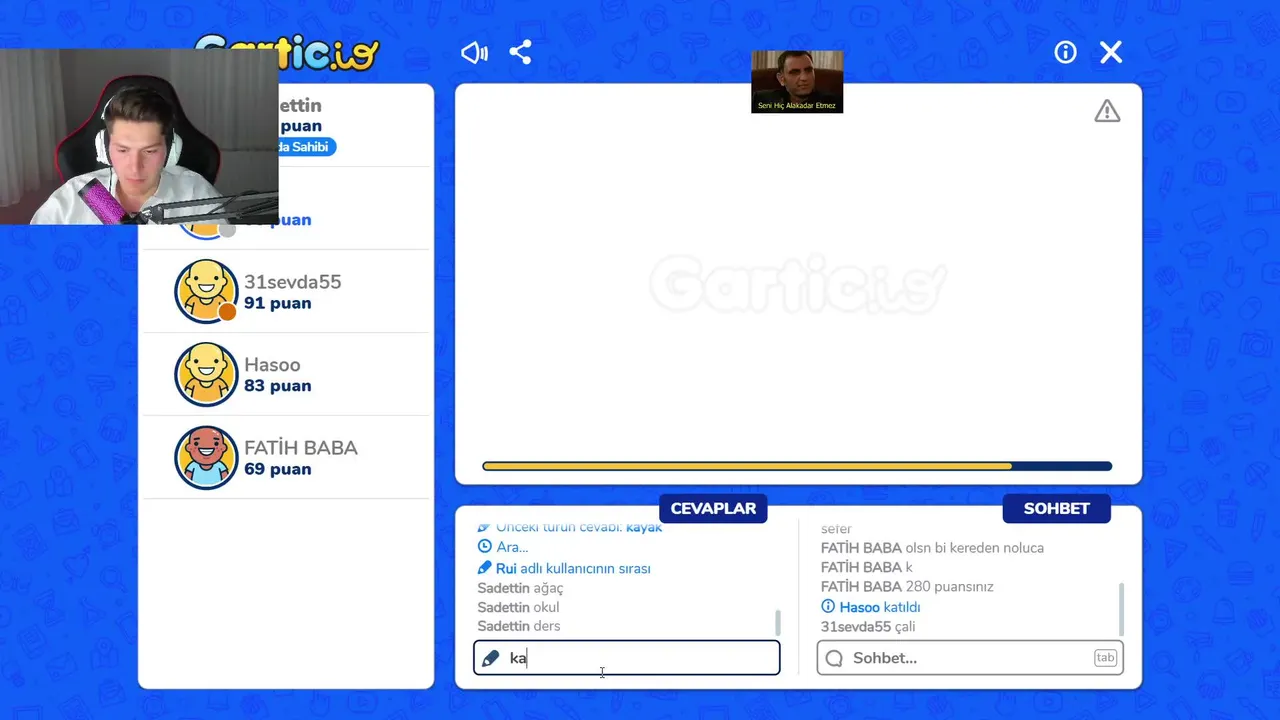This screenshot has width=1280, height=720.
Task: Click 'Hasoo katıldı' join notice
Action: click(871, 607)
